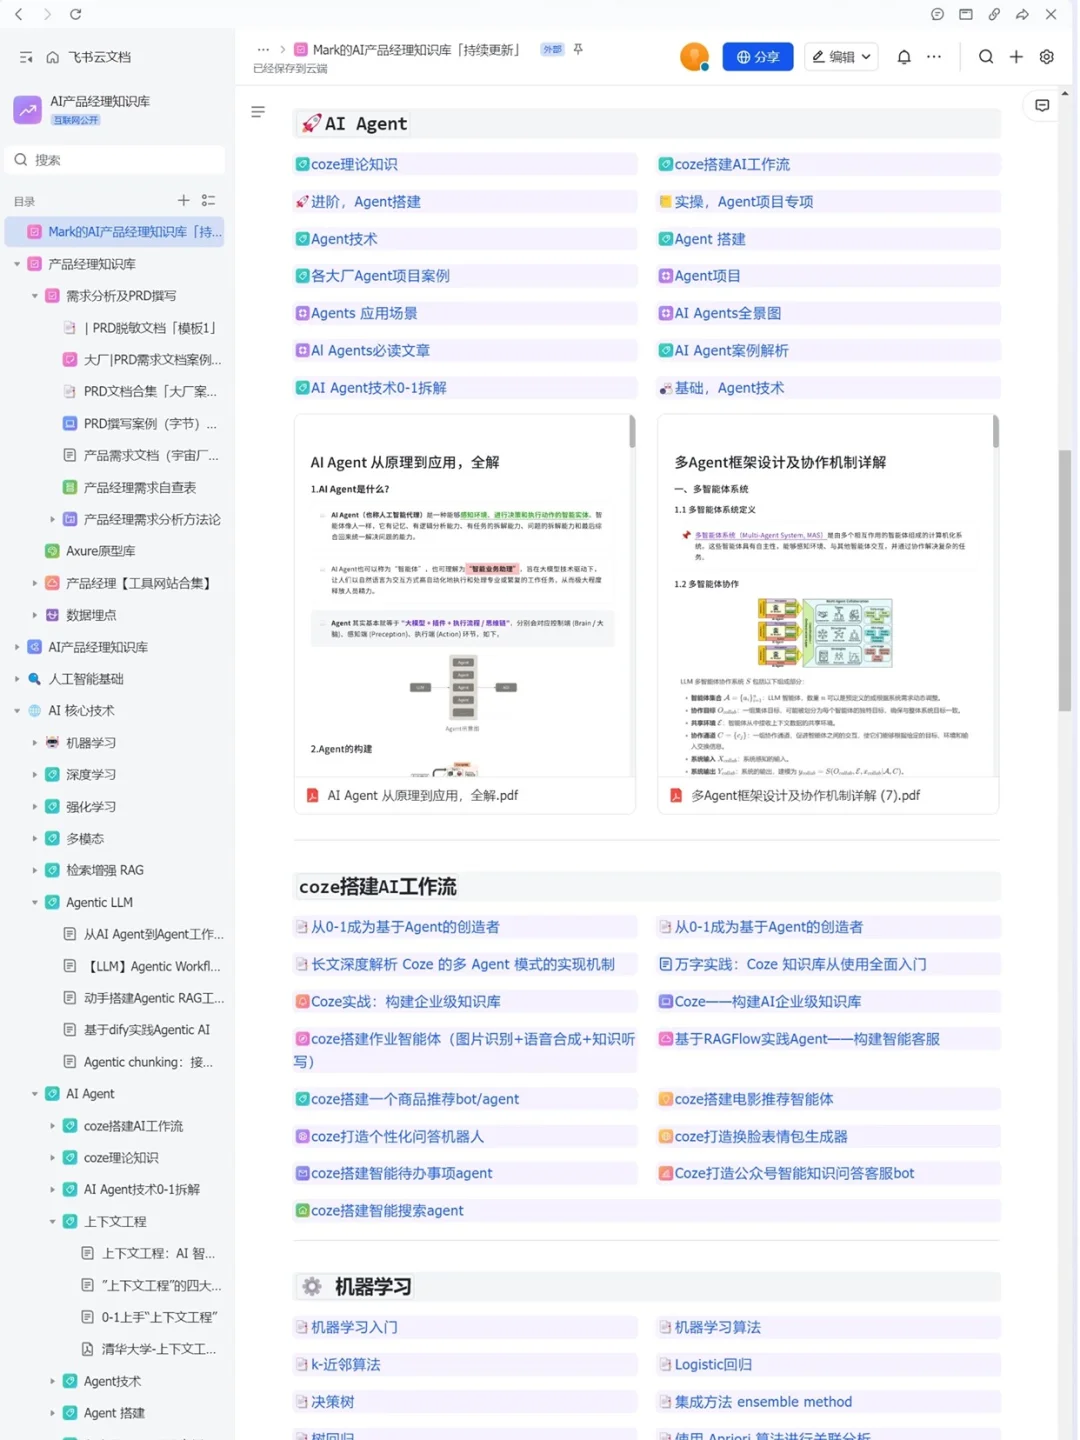The width and height of the screenshot is (1080, 1440).
Task: Click the forward navigation arrow
Action: (47, 14)
